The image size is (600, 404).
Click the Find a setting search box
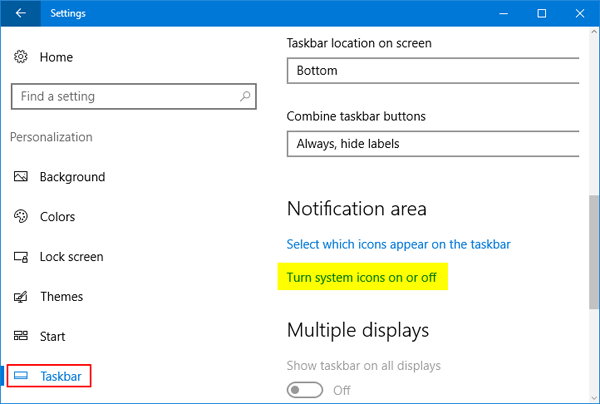[118, 97]
